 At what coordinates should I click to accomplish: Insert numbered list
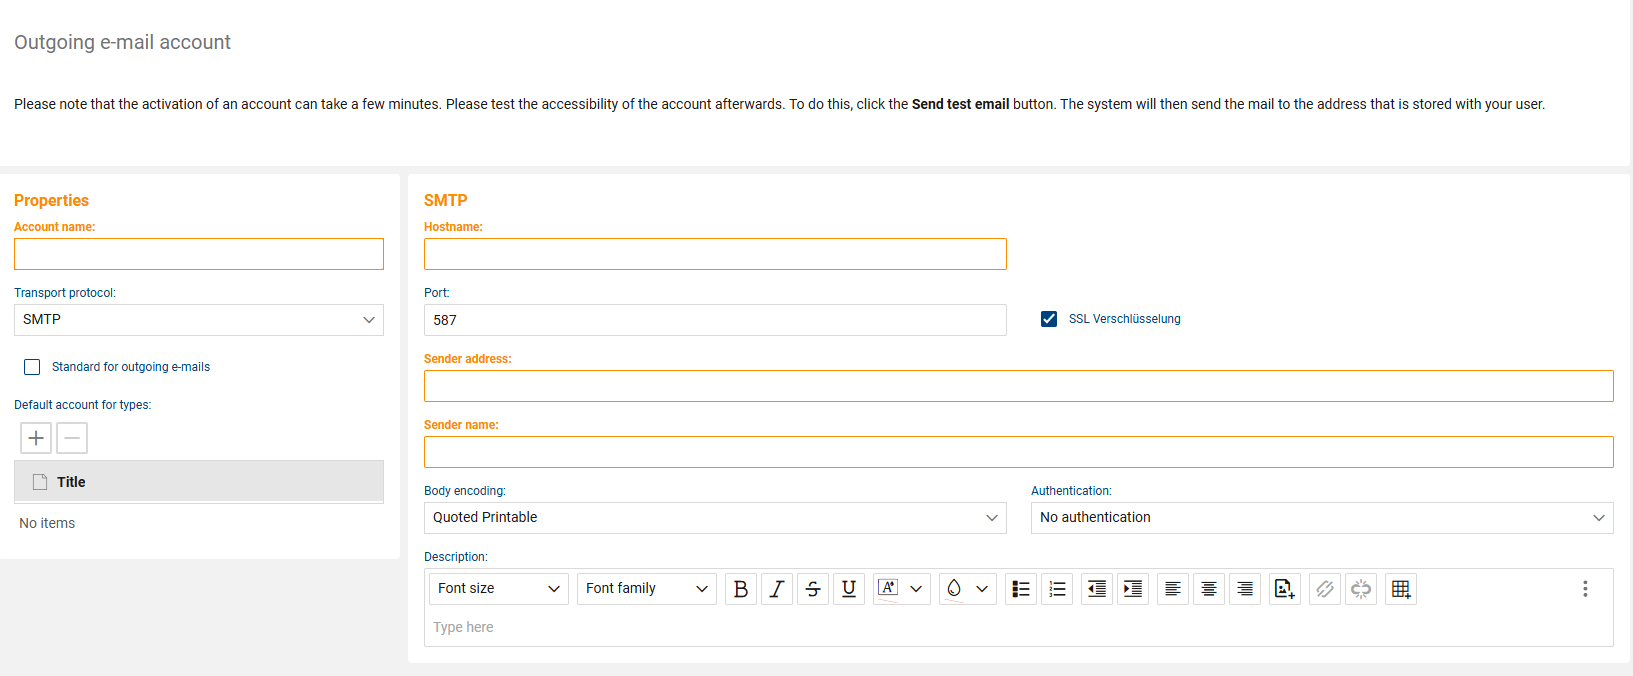coord(1057,589)
